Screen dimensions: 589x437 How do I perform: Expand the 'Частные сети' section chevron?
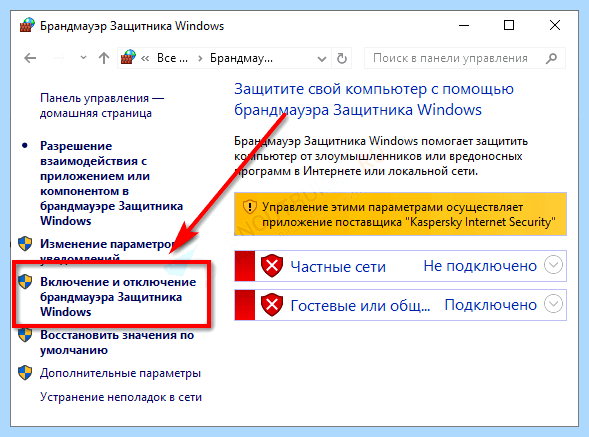tap(553, 265)
